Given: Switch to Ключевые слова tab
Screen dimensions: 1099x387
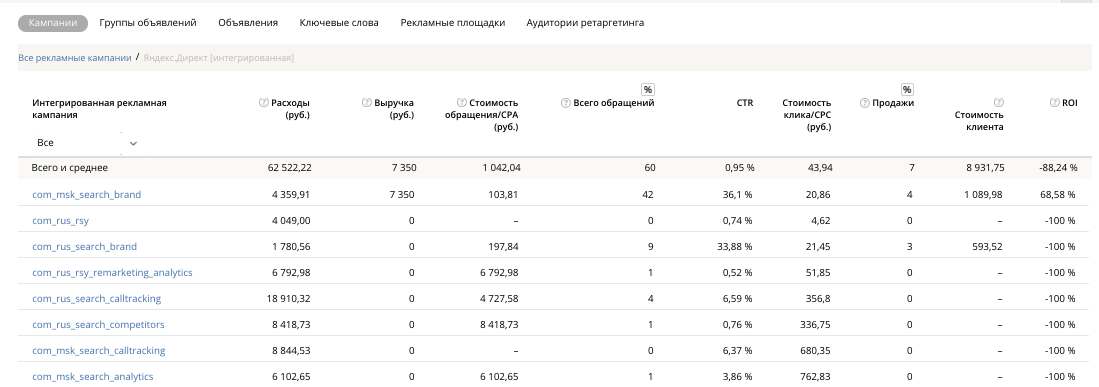Looking at the screenshot, I should click(x=339, y=23).
